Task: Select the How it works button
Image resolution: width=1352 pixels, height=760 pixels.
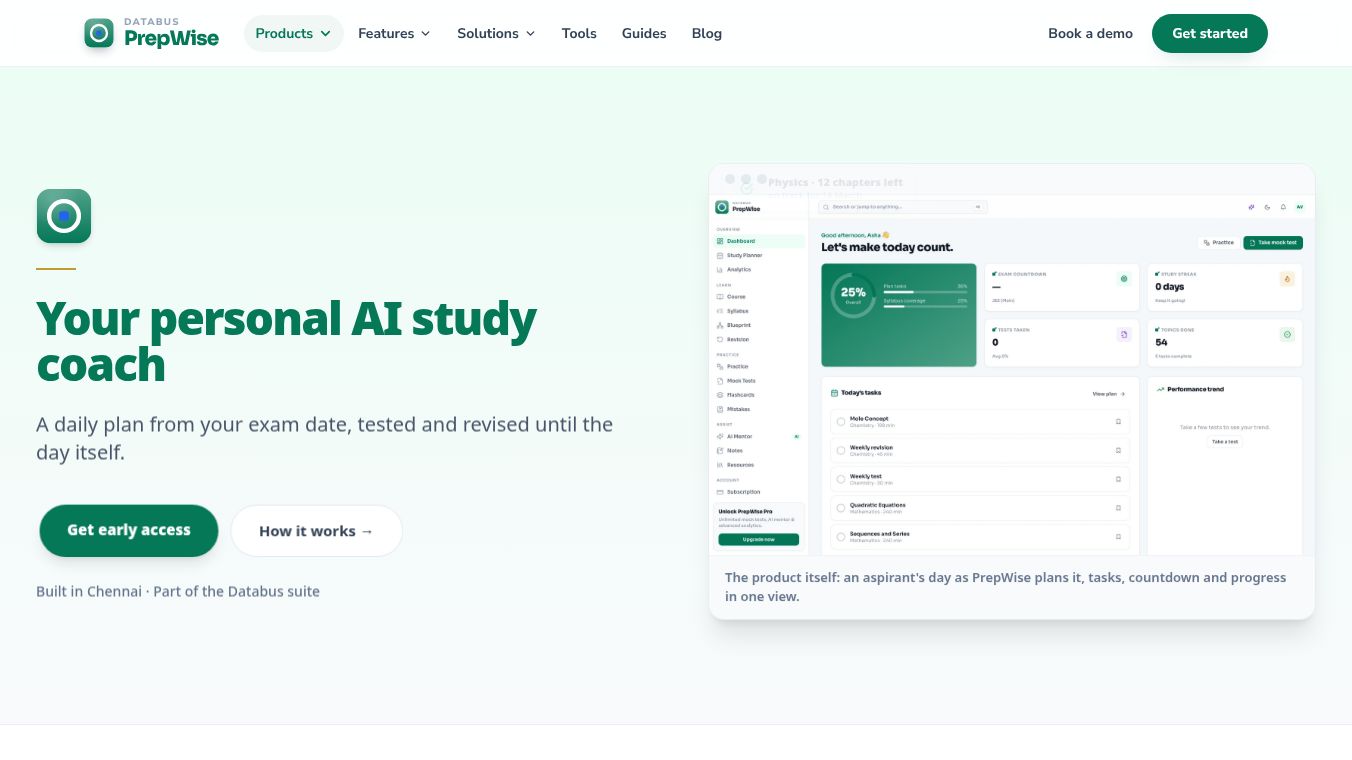Action: [x=316, y=531]
